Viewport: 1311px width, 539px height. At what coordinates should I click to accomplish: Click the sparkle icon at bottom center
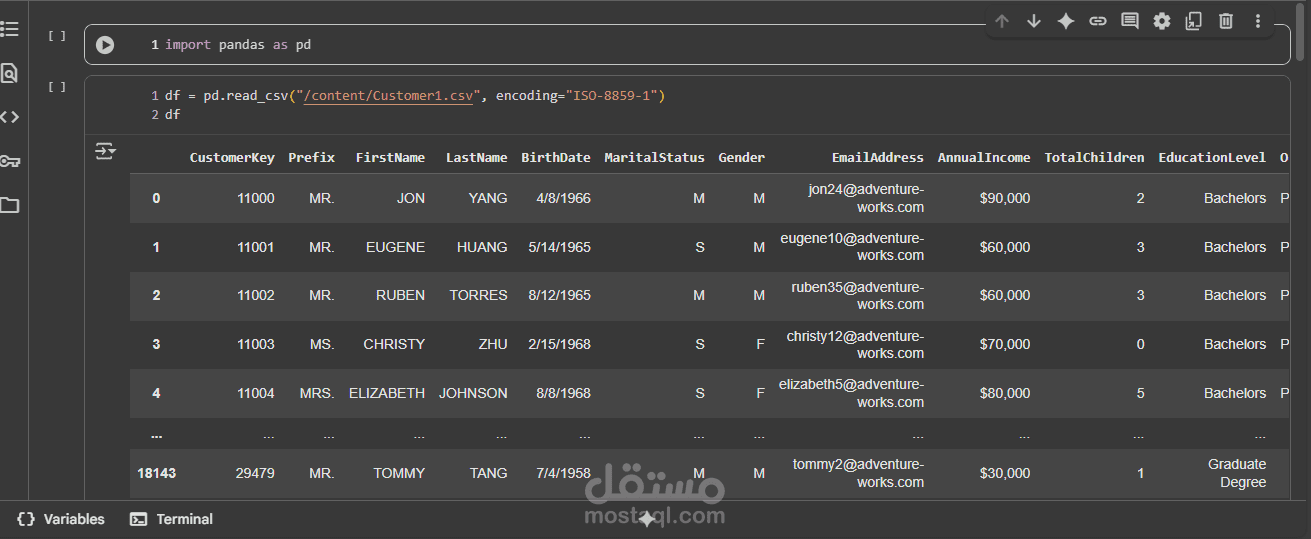[647, 518]
